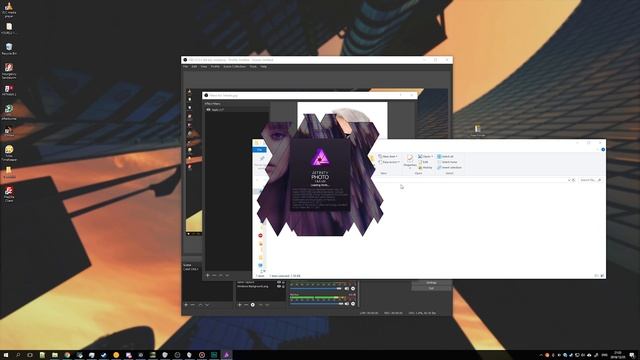Open File Explorer from taskbar
The image size is (640, 360).
pos(55,355)
